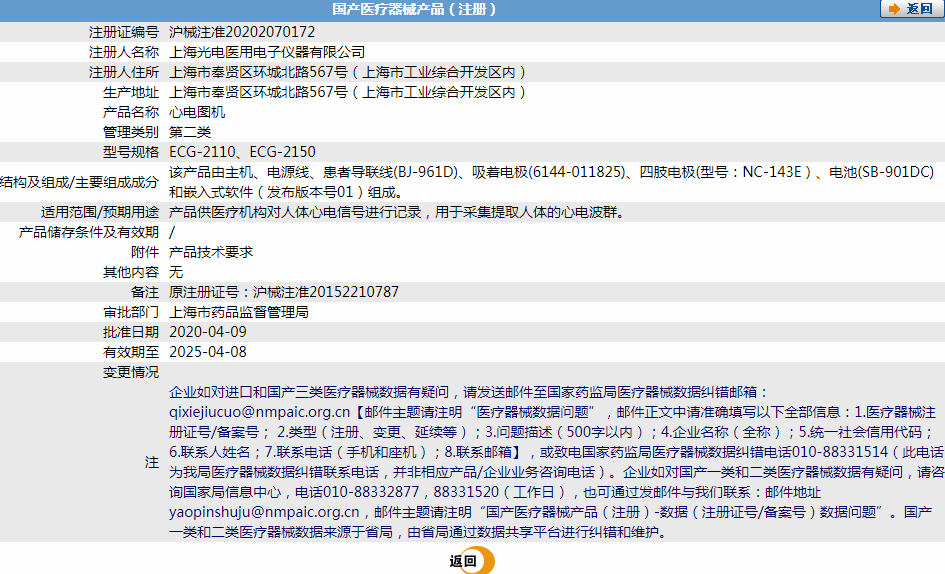Screen dimensions: 945x574
Task: Click the phone number 010-88332877 in the note
Action: coord(371,492)
